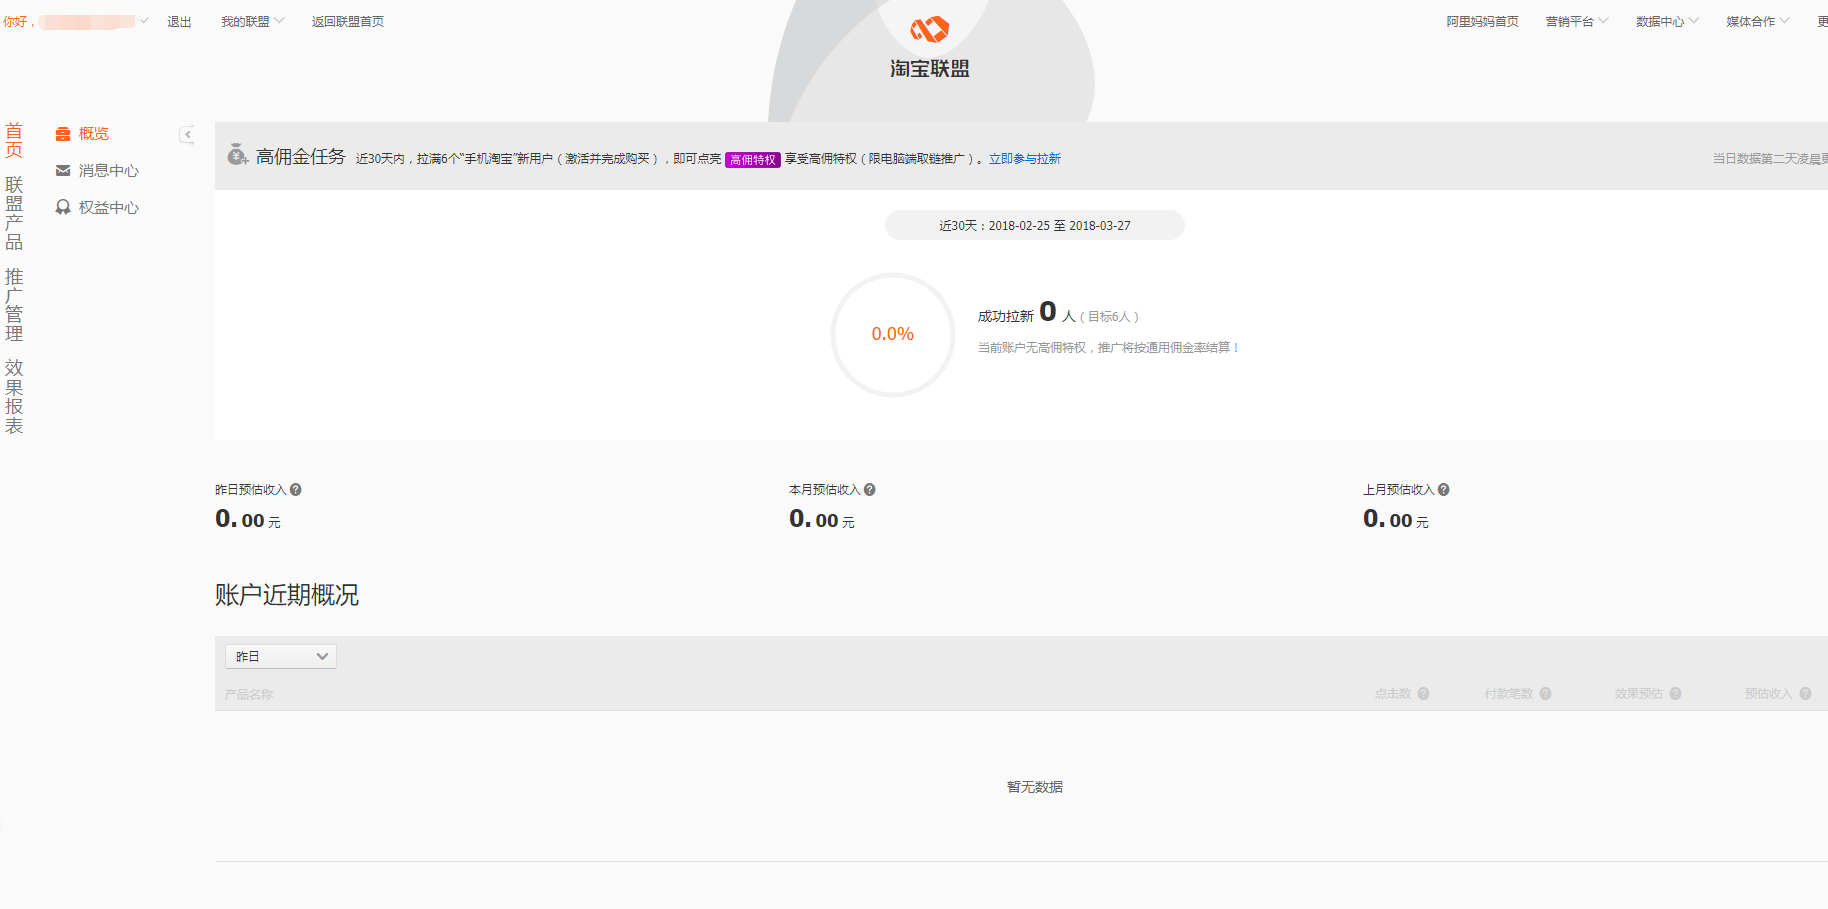The image size is (1828, 909).
Task: Click the 近30天 date range pill
Action: [x=1035, y=225]
